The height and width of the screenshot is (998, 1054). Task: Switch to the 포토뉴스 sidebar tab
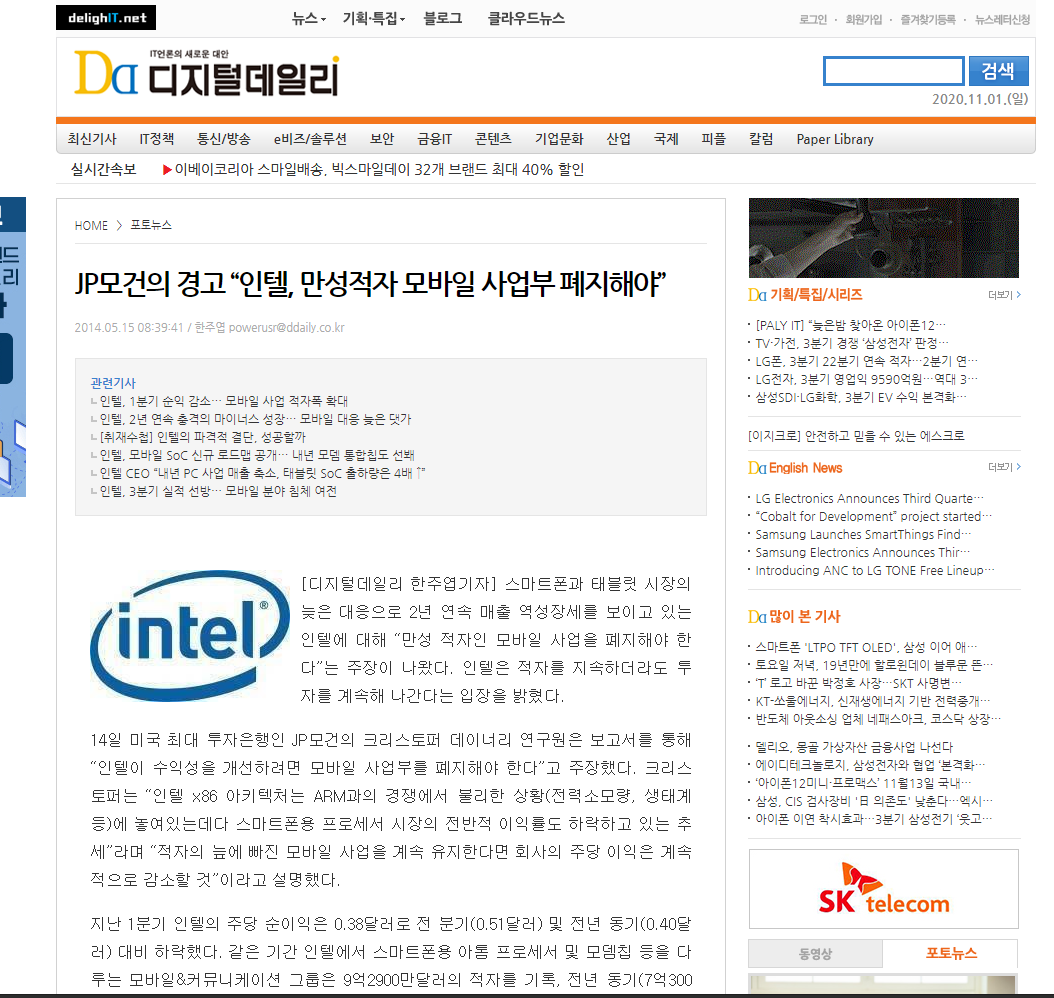(951, 953)
